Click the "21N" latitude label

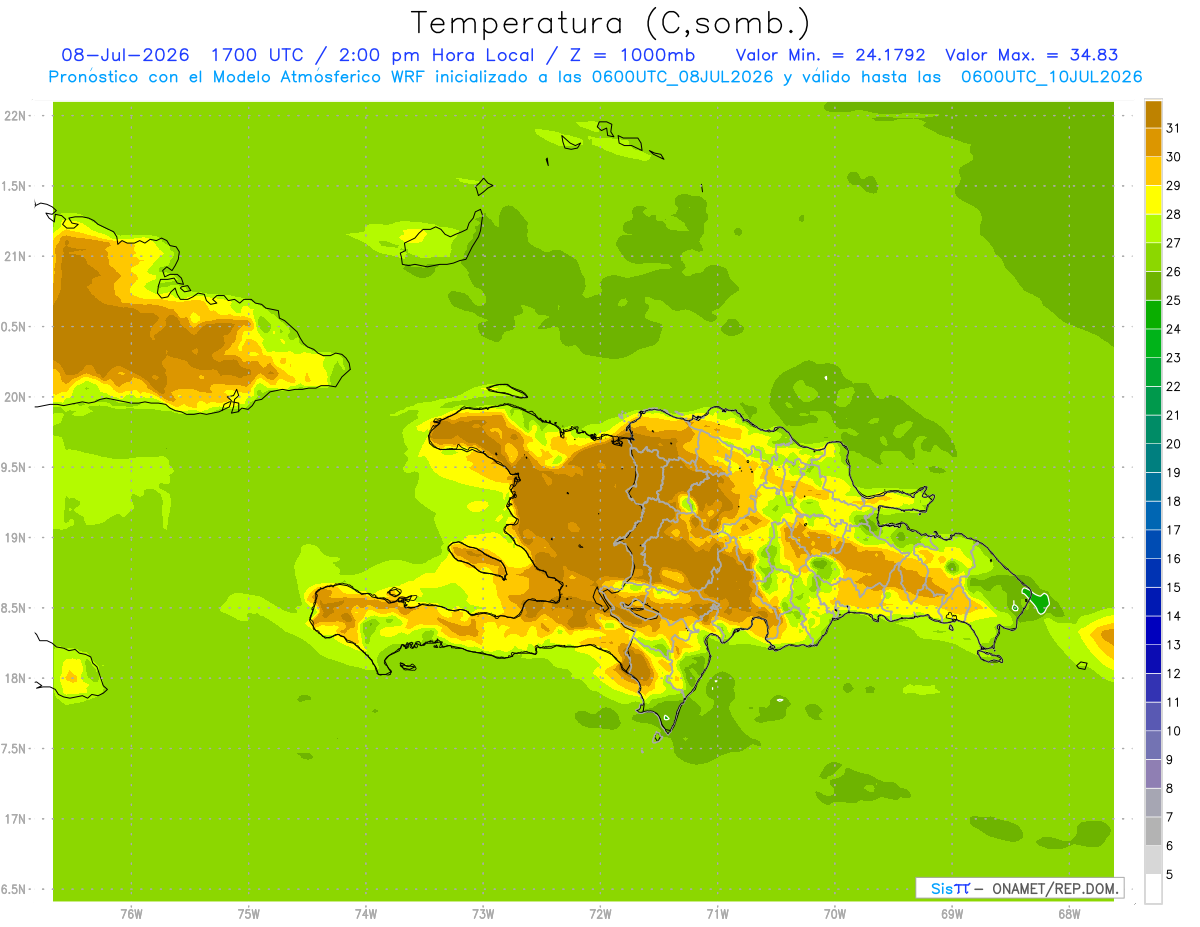click(15, 256)
